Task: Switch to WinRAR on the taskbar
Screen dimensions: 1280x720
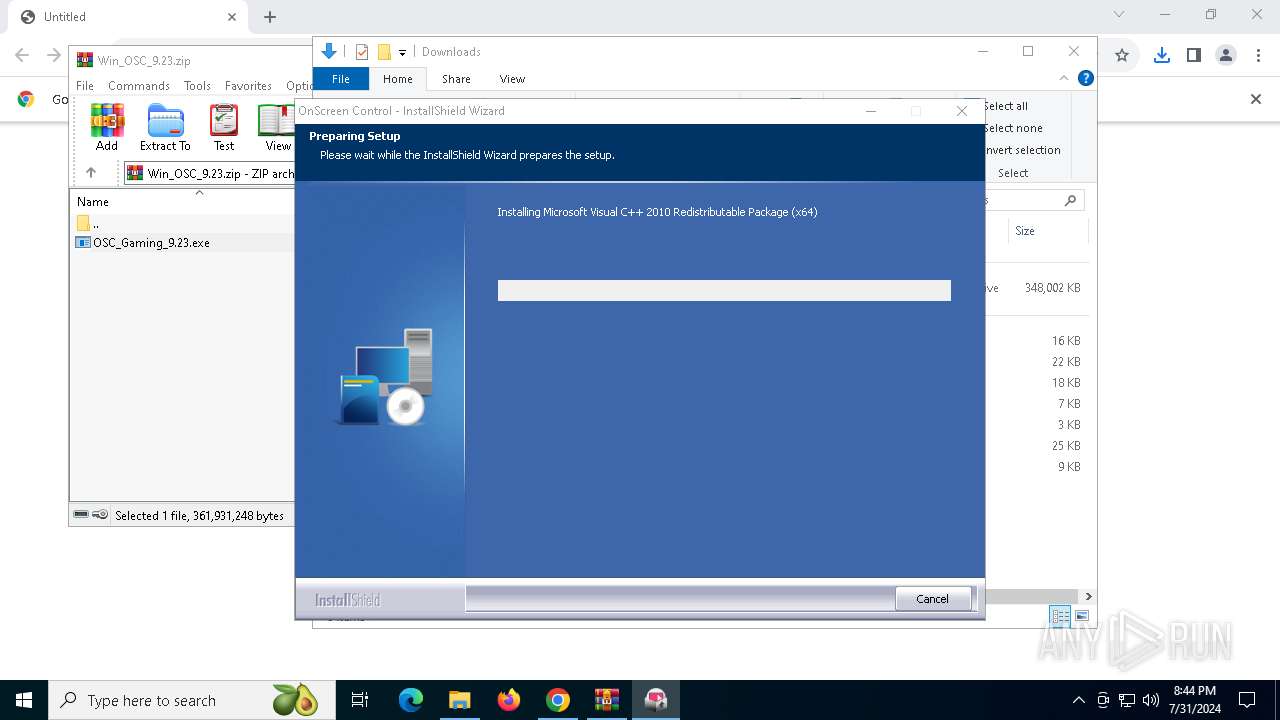Action: coord(607,700)
